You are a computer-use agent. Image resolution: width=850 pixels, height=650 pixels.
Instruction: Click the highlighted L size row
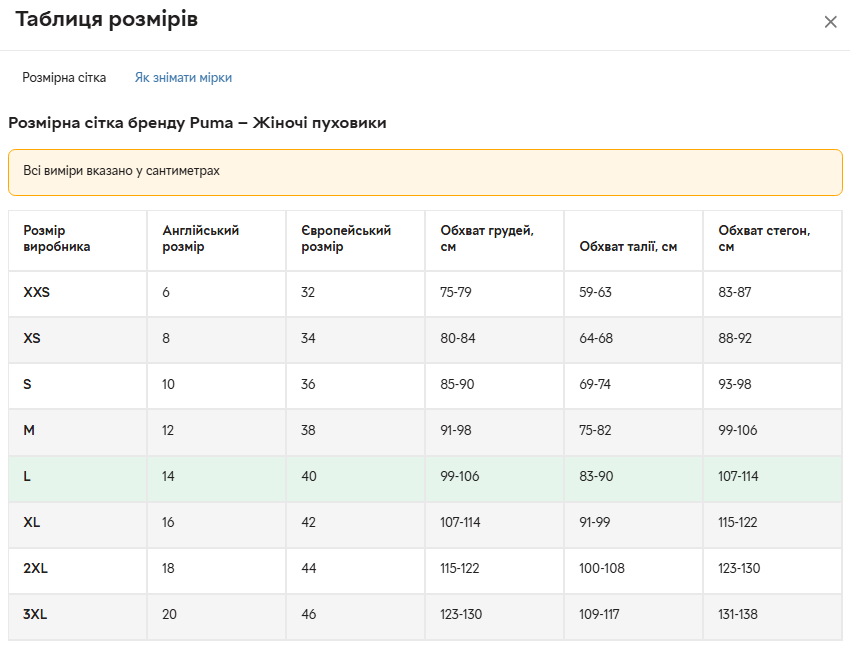click(27, 477)
